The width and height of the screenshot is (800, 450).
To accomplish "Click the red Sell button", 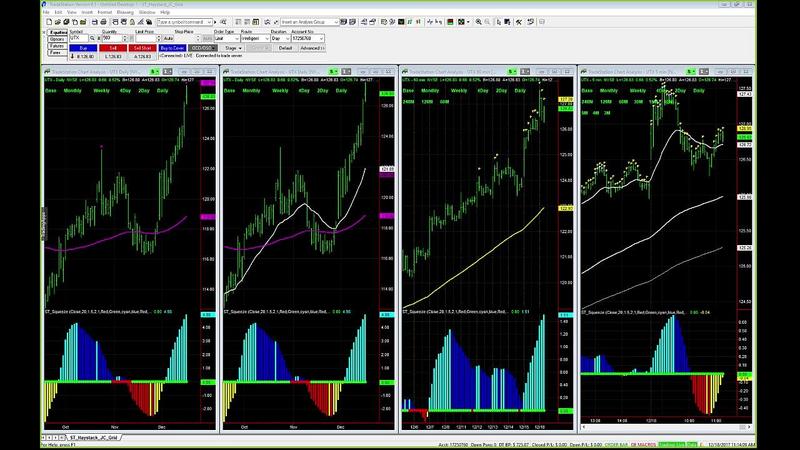I will coord(113,48).
